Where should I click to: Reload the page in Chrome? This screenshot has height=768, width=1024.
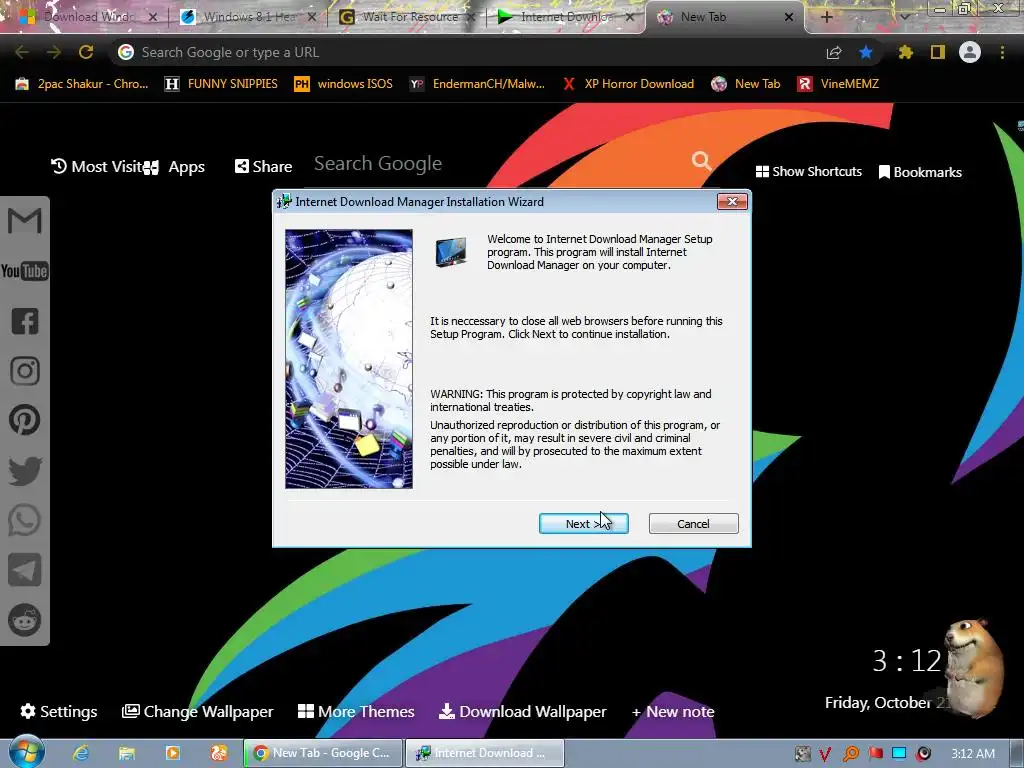86,52
